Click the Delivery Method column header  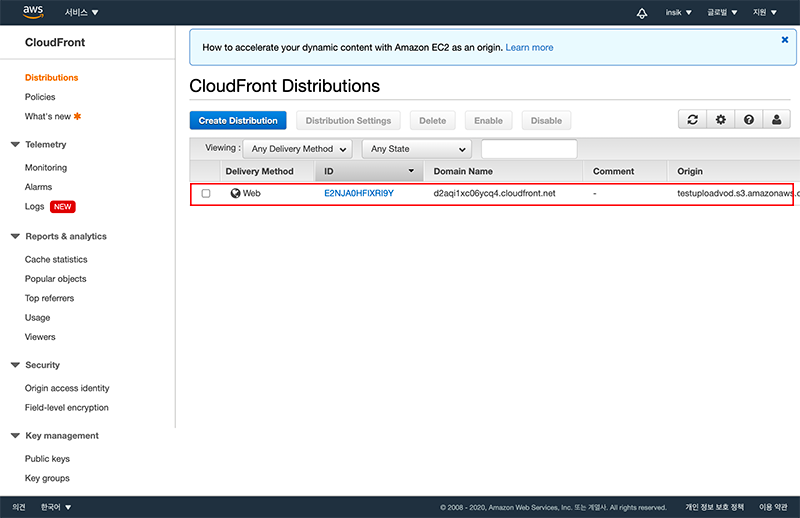(260, 171)
